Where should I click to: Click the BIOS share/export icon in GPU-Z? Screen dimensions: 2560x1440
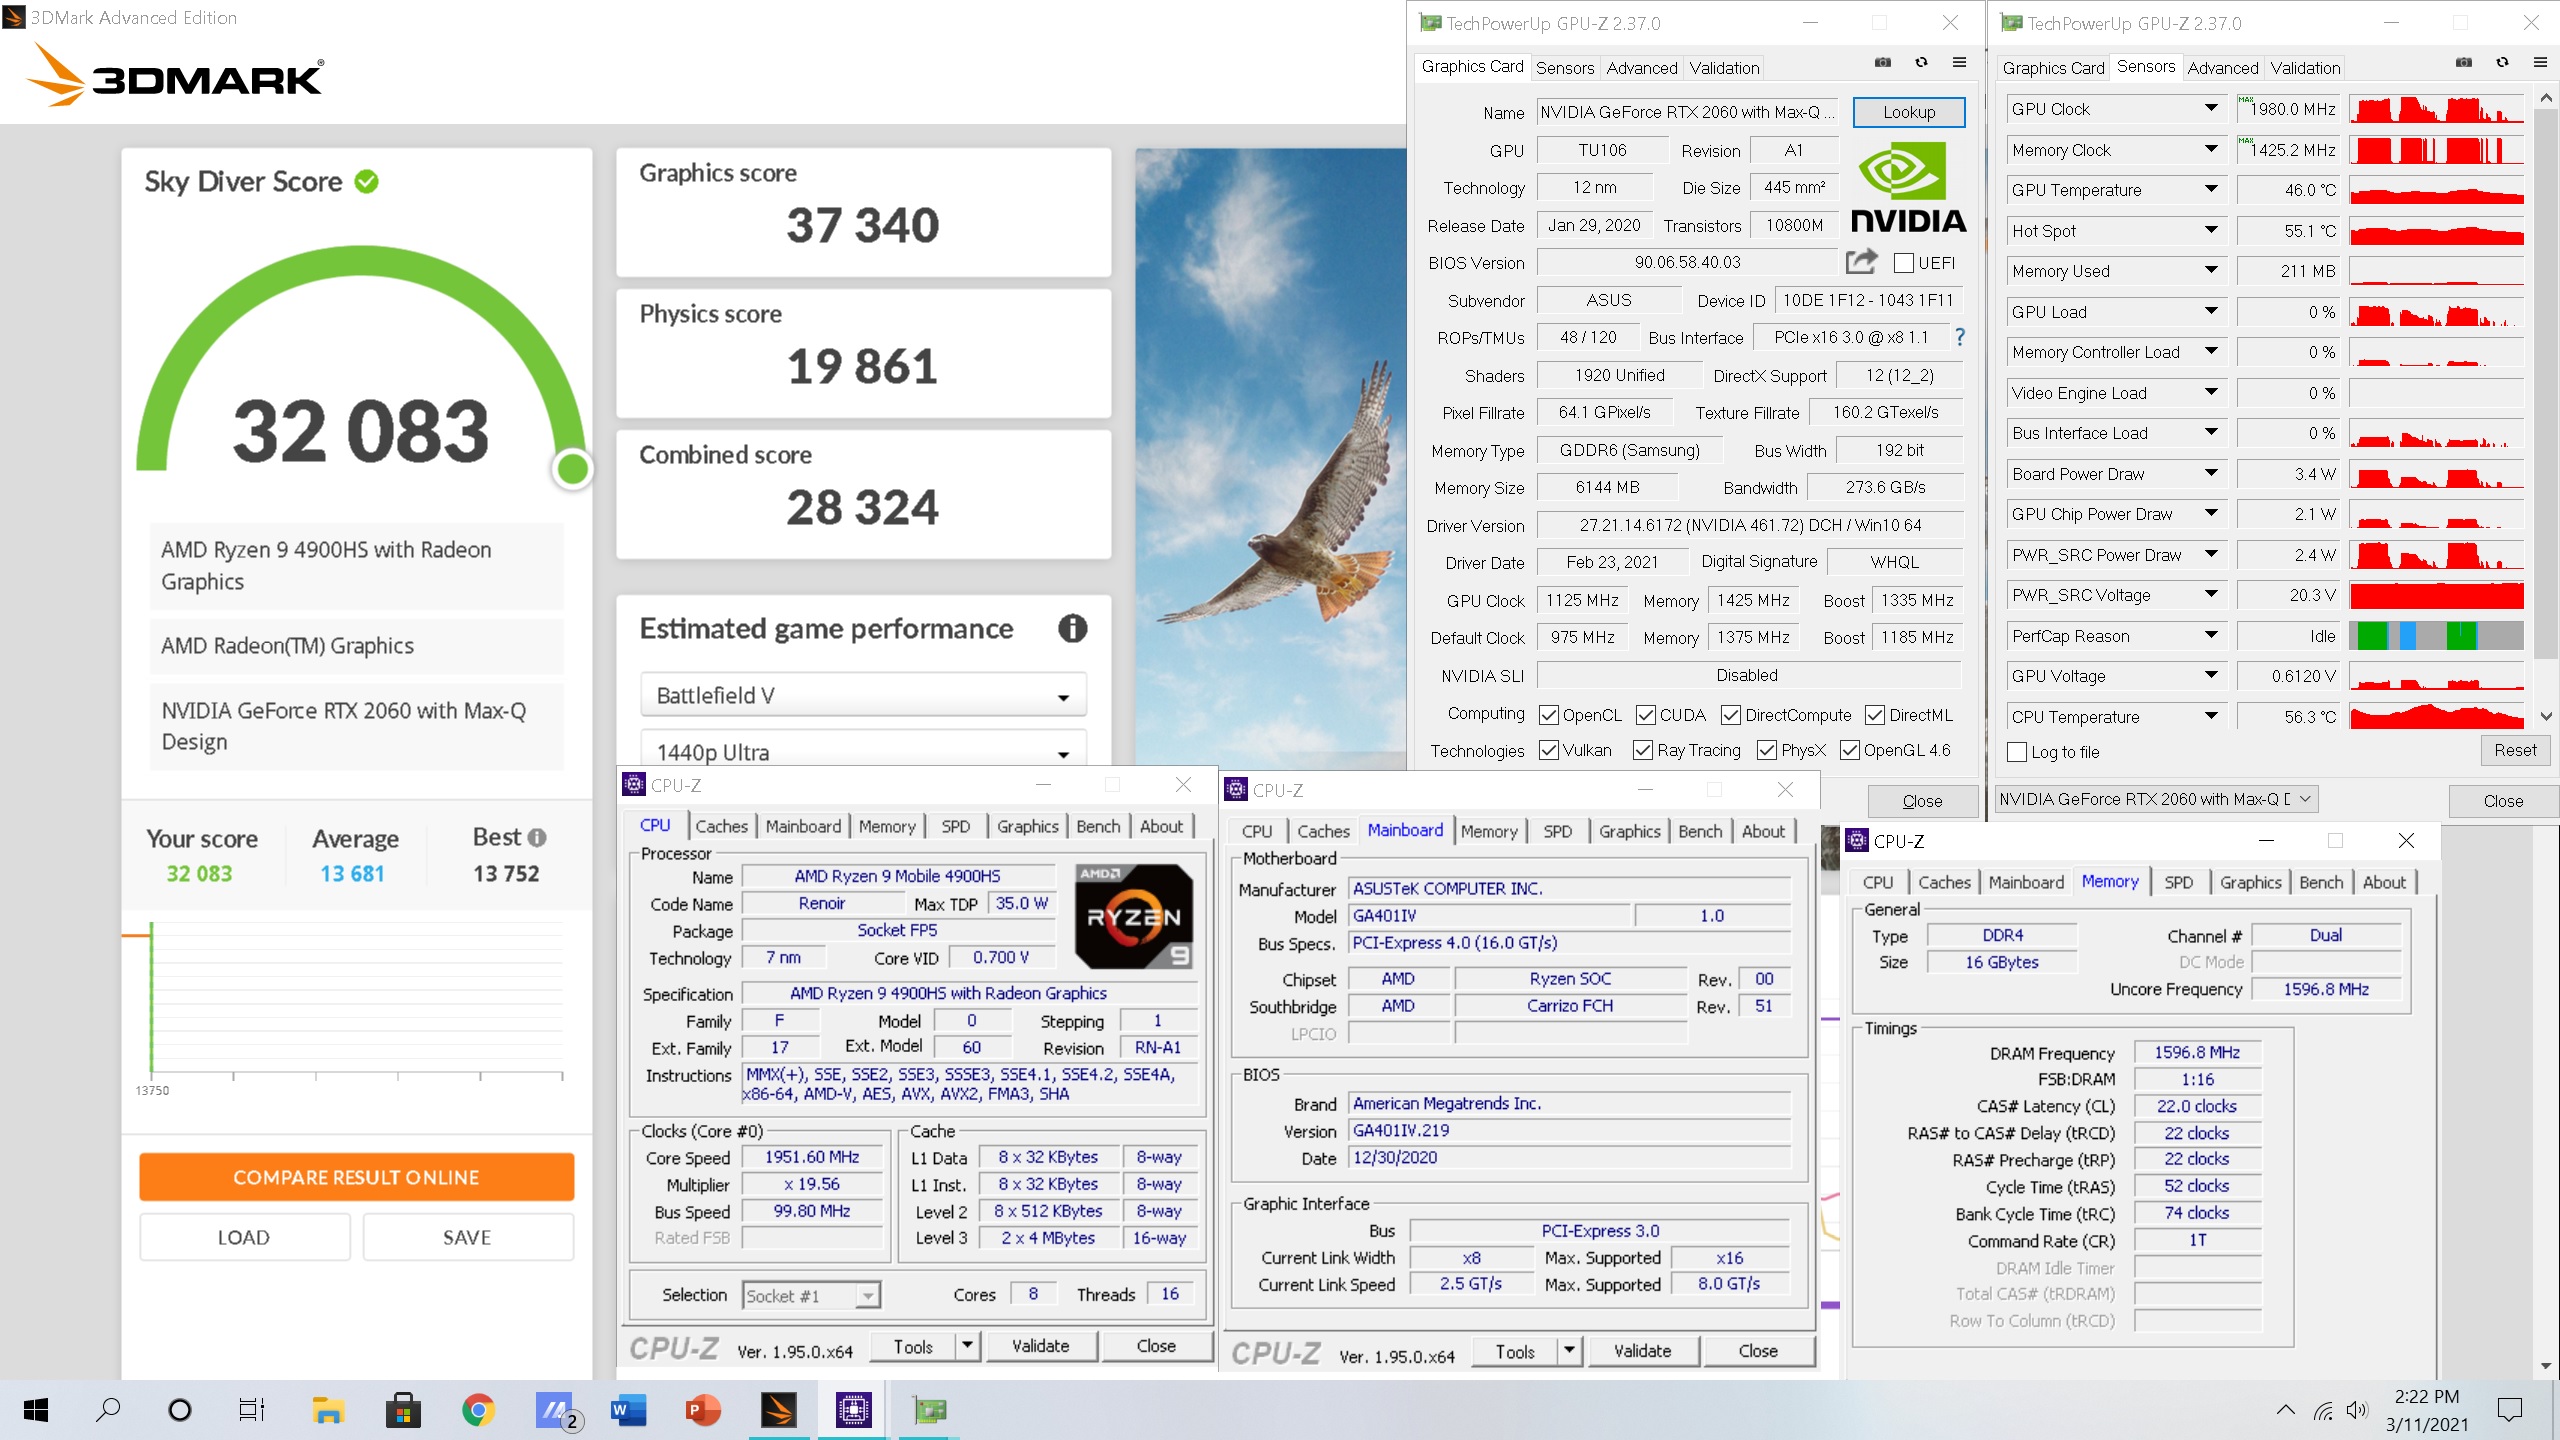point(1861,262)
